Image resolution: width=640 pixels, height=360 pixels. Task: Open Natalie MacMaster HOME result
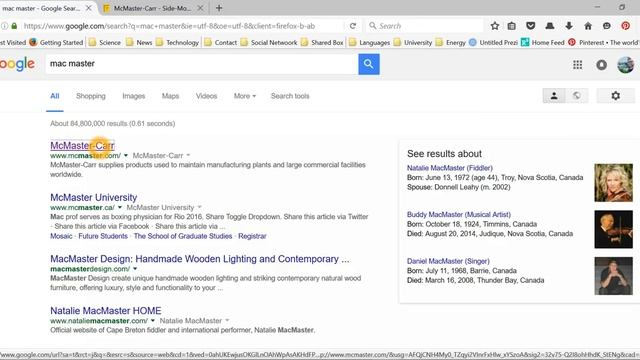106,311
